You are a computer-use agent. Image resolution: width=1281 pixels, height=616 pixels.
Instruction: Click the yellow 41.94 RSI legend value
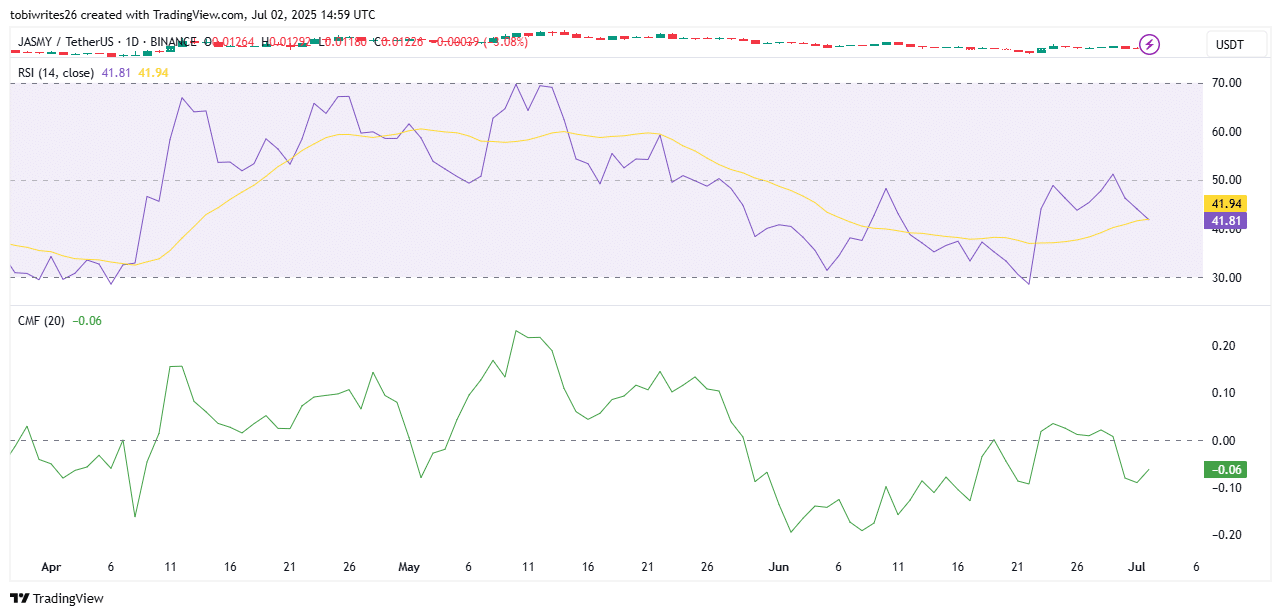153,73
